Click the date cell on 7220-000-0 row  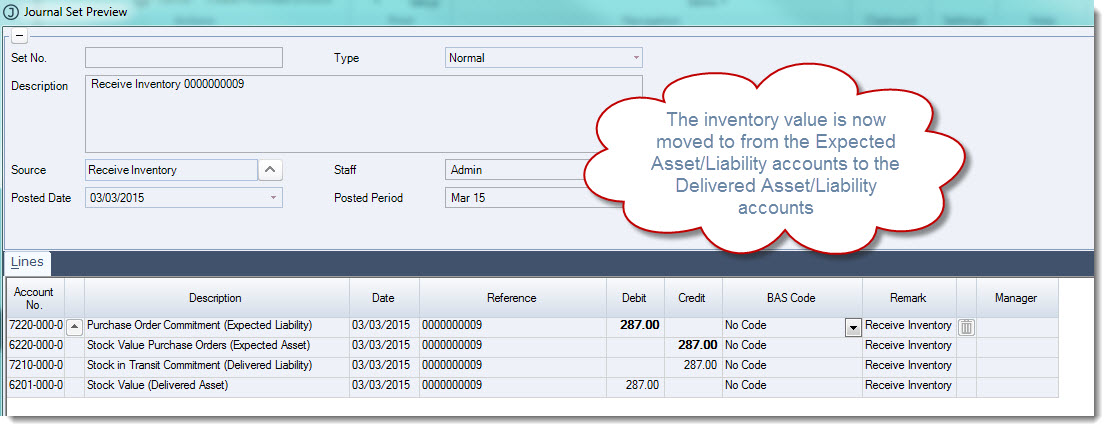(x=384, y=326)
